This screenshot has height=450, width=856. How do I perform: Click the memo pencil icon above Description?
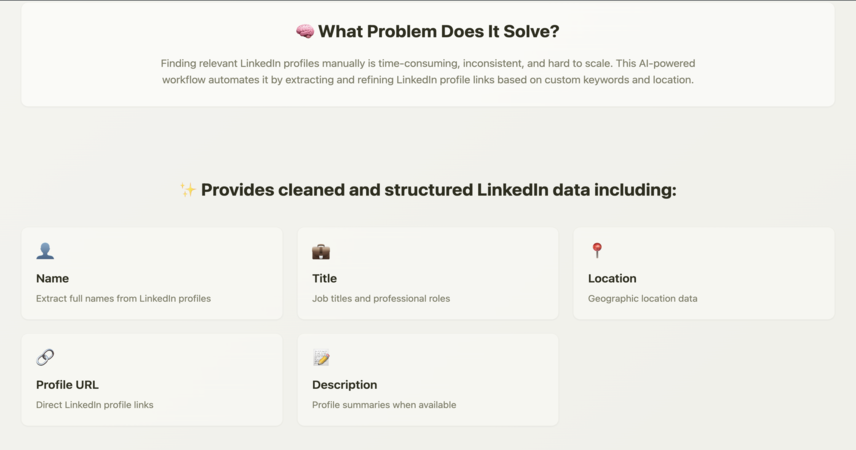[321, 358]
